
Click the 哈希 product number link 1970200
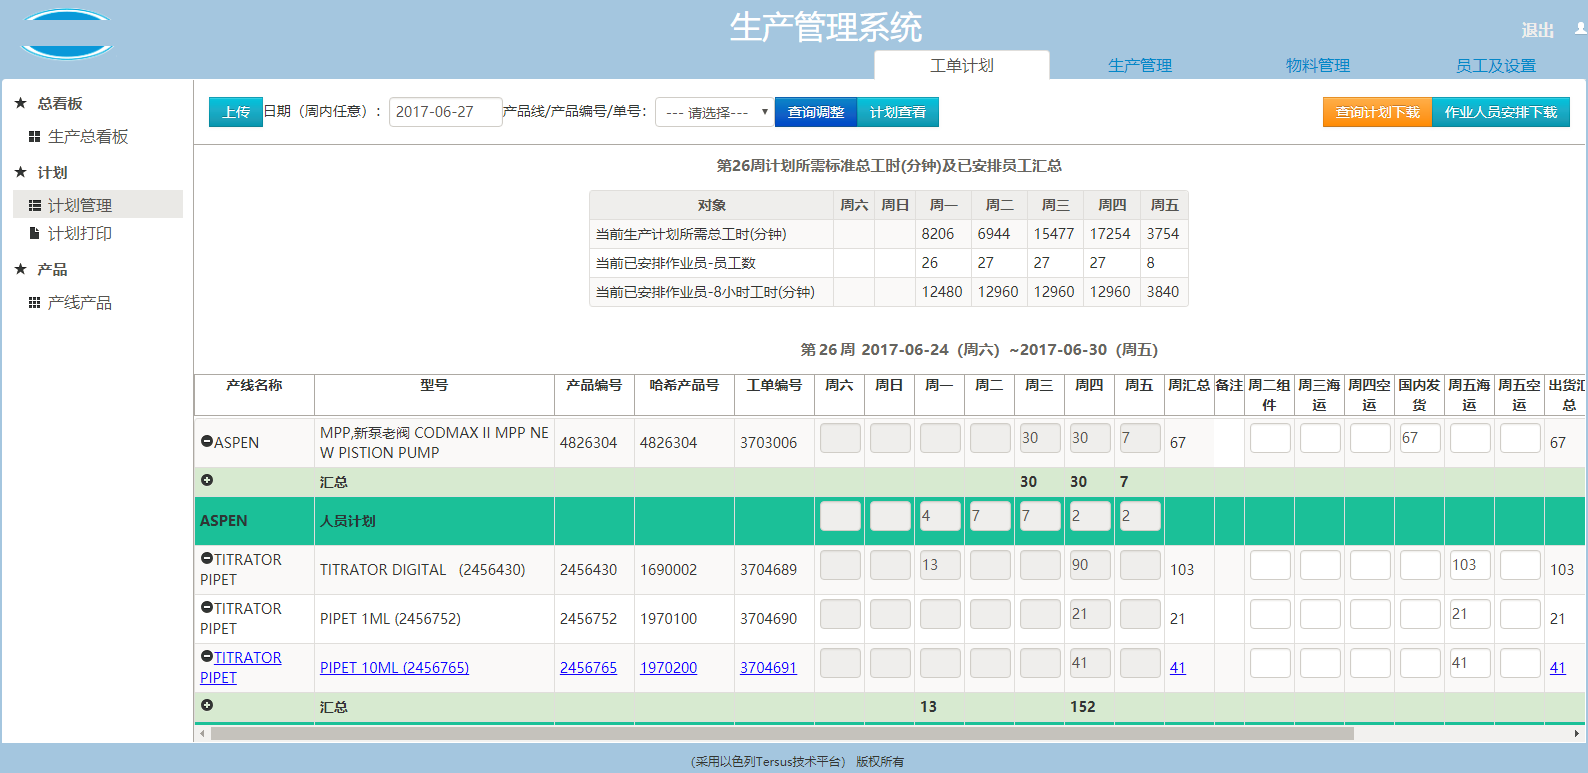click(x=668, y=667)
